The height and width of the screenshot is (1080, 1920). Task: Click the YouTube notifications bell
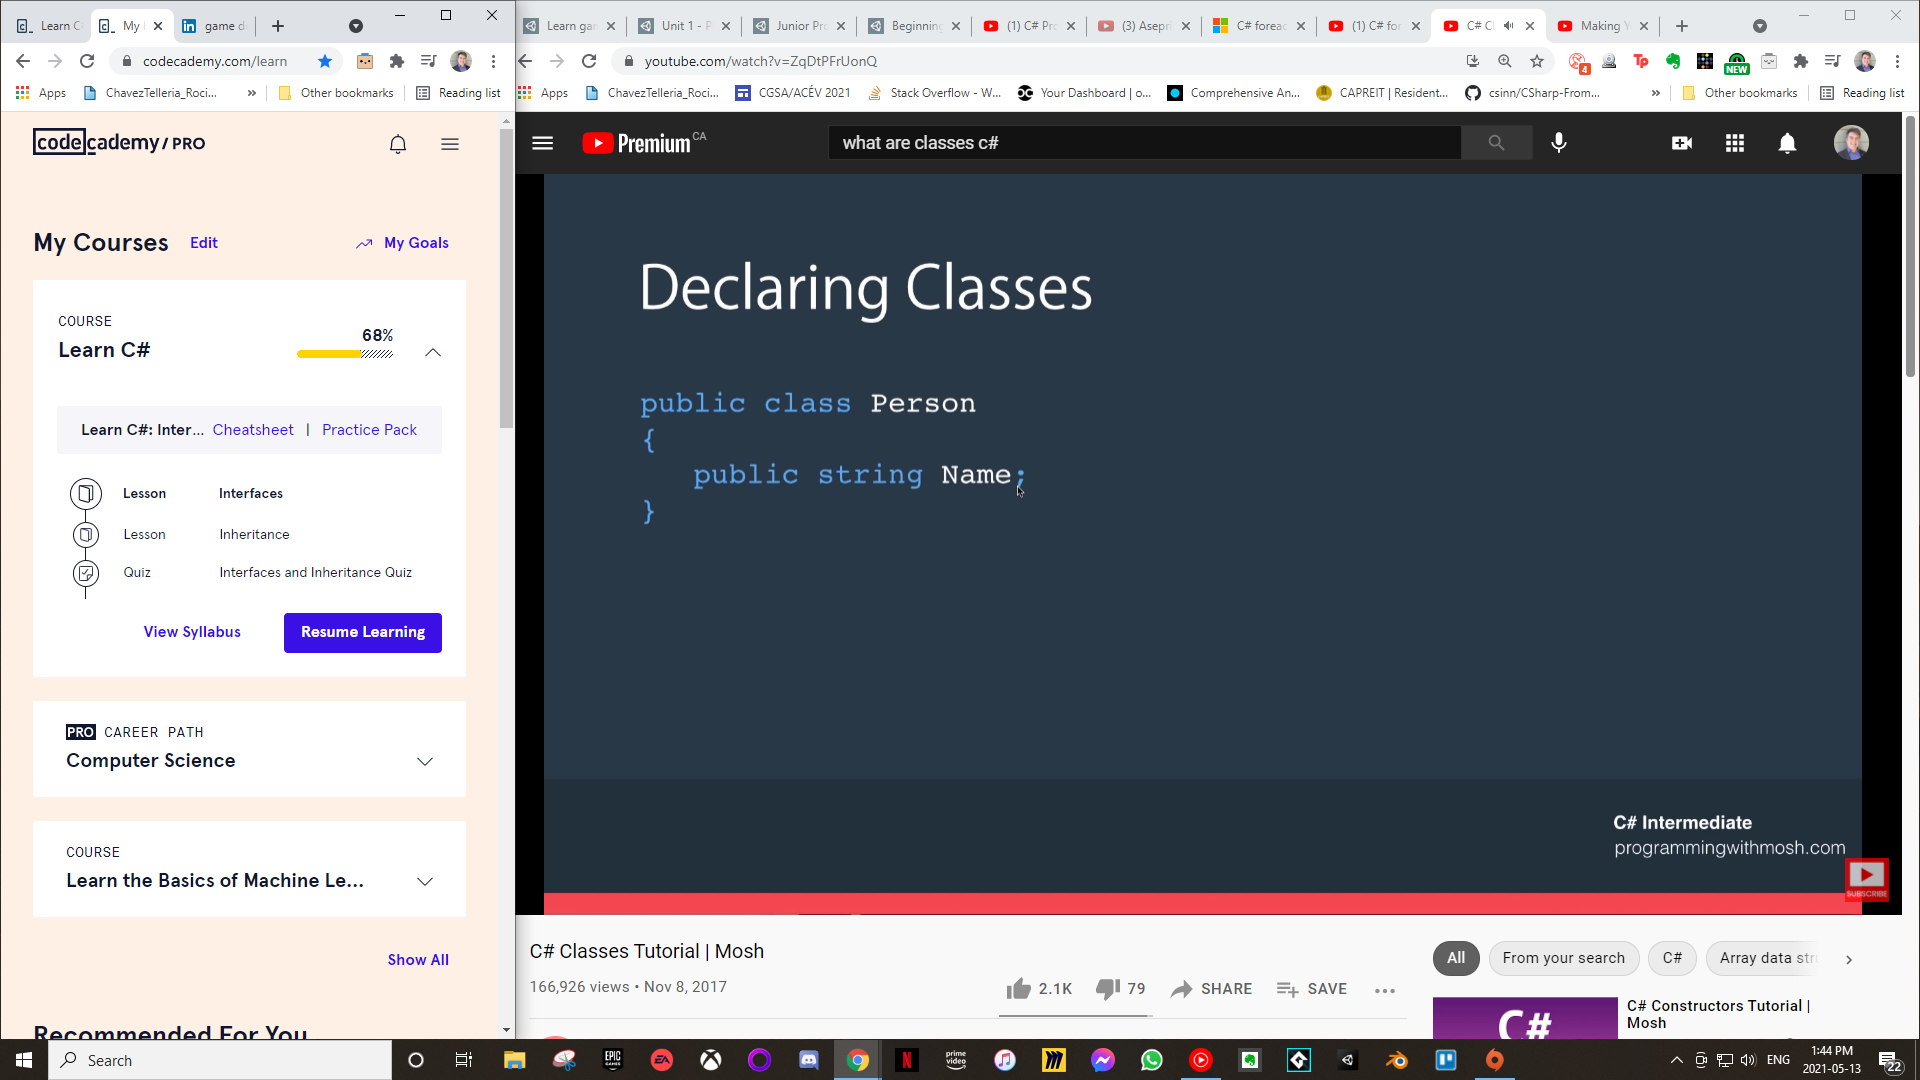pyautogui.click(x=1787, y=143)
